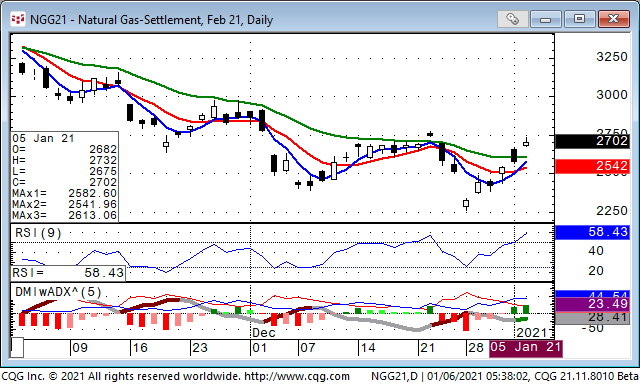Click the 05 Jan 21 date in data box
The height and width of the screenshot is (384, 640).
[x=43, y=138]
